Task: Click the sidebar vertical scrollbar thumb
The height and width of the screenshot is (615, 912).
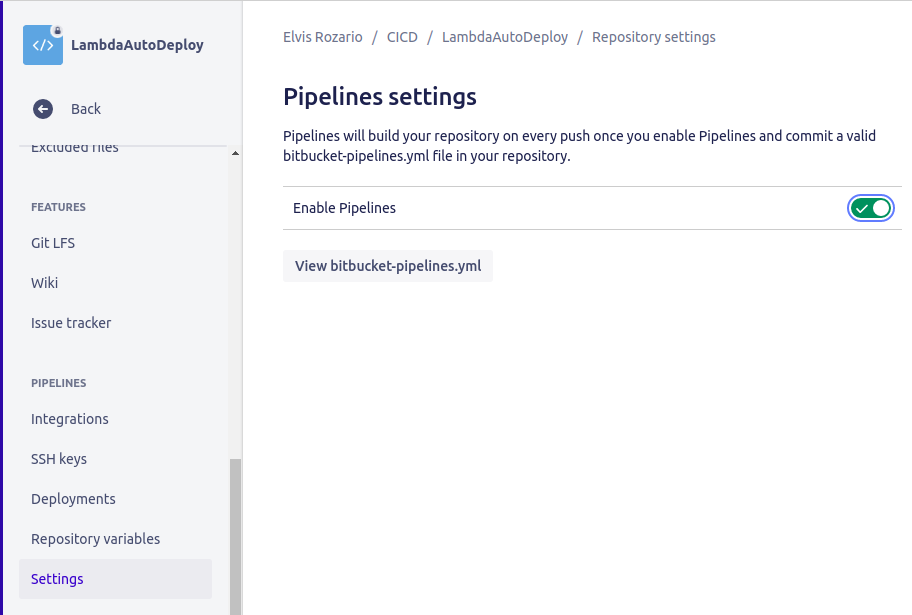Action: [x=235, y=536]
